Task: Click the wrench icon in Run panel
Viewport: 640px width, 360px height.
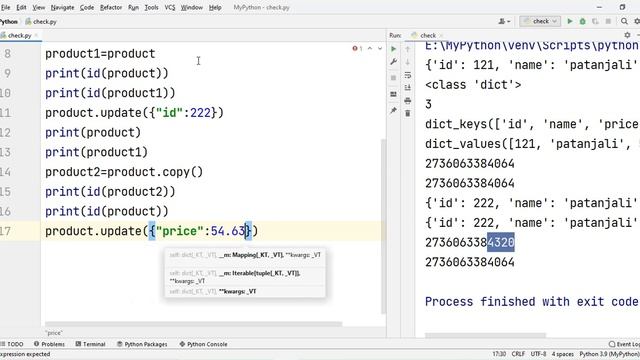Action: pyautogui.click(x=393, y=62)
